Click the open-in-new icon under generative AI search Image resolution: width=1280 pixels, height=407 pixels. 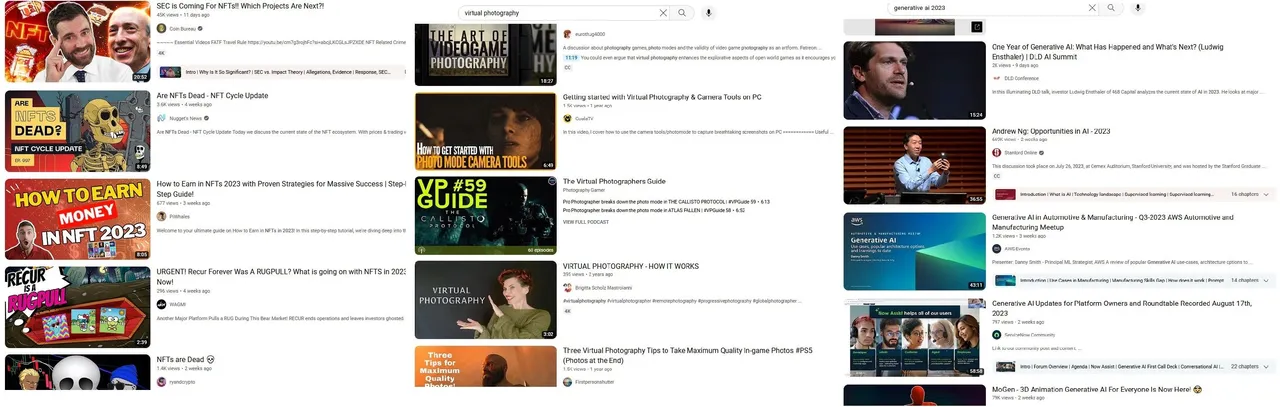coord(977,27)
